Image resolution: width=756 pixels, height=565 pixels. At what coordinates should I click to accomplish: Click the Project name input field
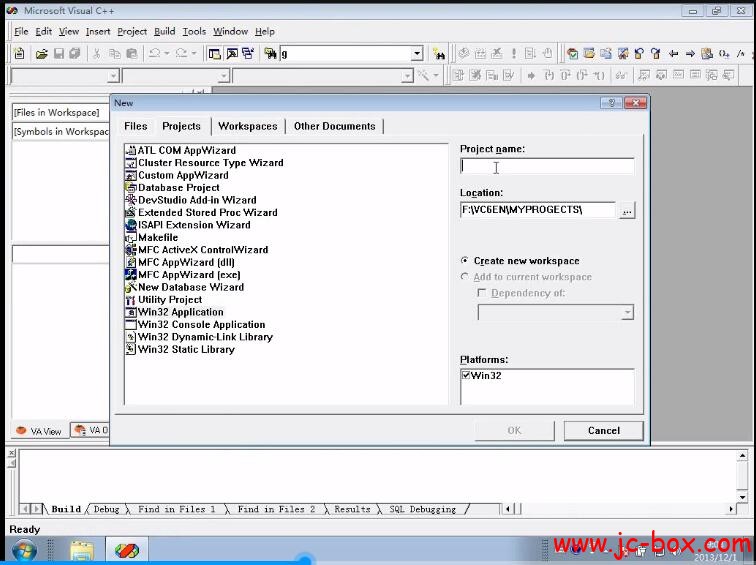point(547,166)
